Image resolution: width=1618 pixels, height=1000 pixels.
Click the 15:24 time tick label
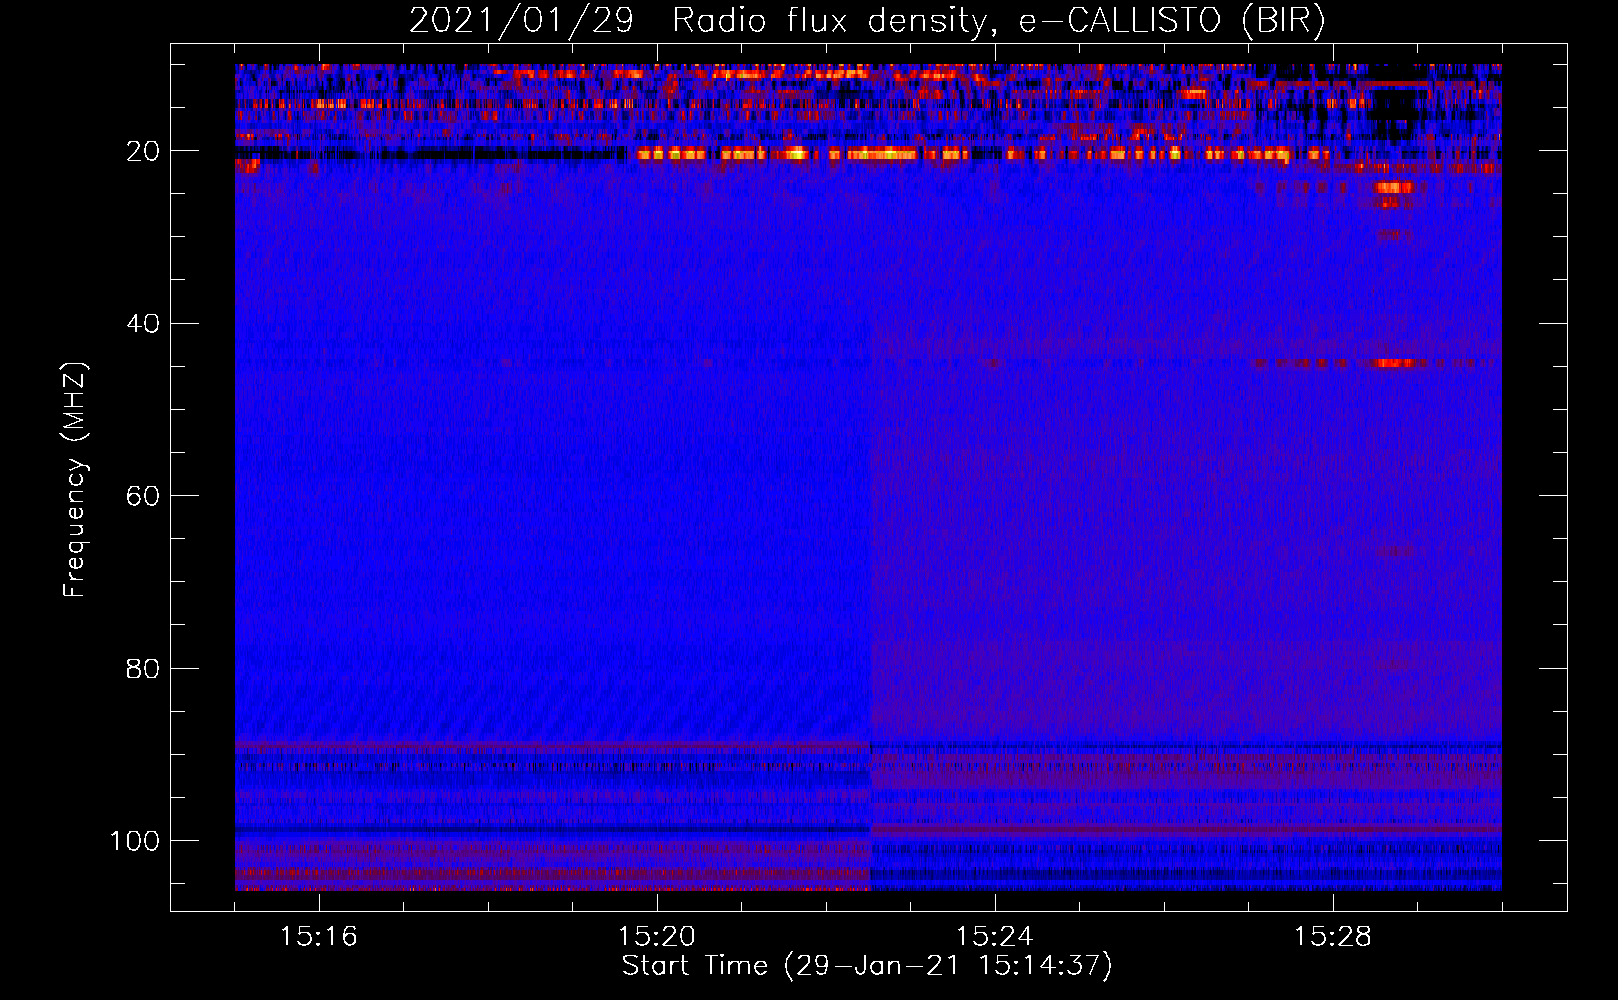[x=994, y=936]
